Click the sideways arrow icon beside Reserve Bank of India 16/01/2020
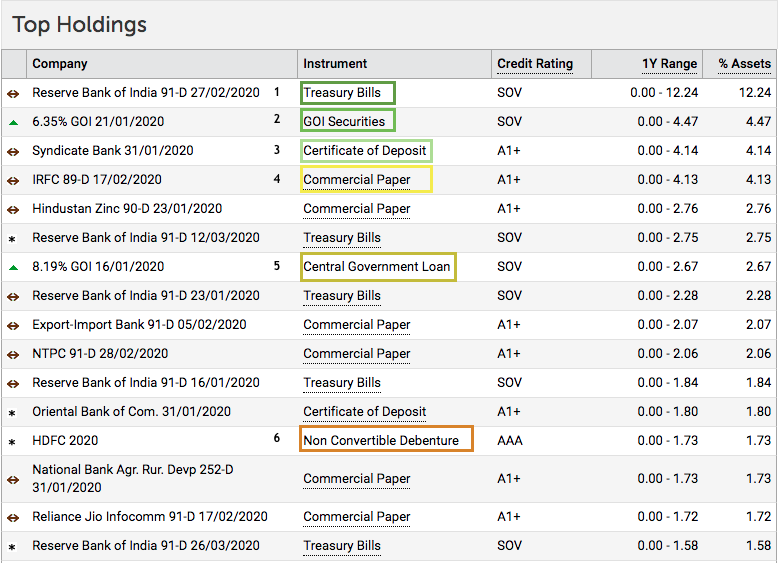 [x=13, y=384]
